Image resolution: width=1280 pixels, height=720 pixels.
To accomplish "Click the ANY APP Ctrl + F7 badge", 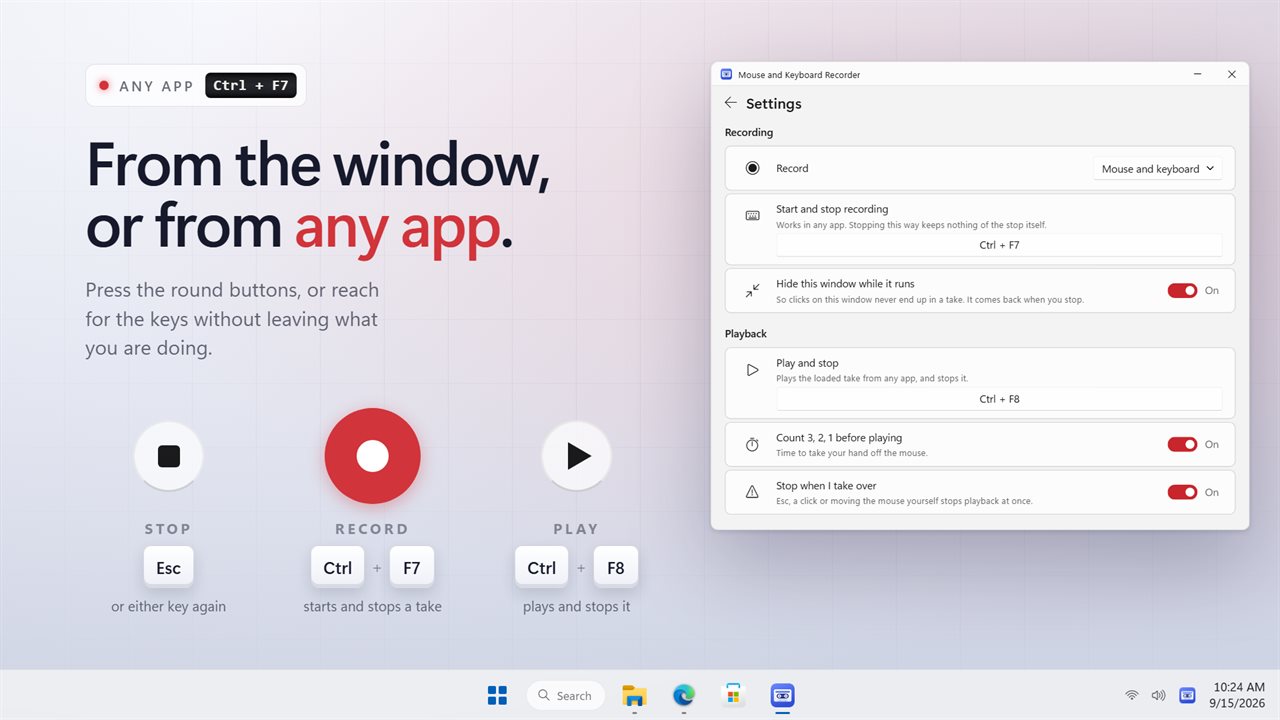I will (196, 86).
